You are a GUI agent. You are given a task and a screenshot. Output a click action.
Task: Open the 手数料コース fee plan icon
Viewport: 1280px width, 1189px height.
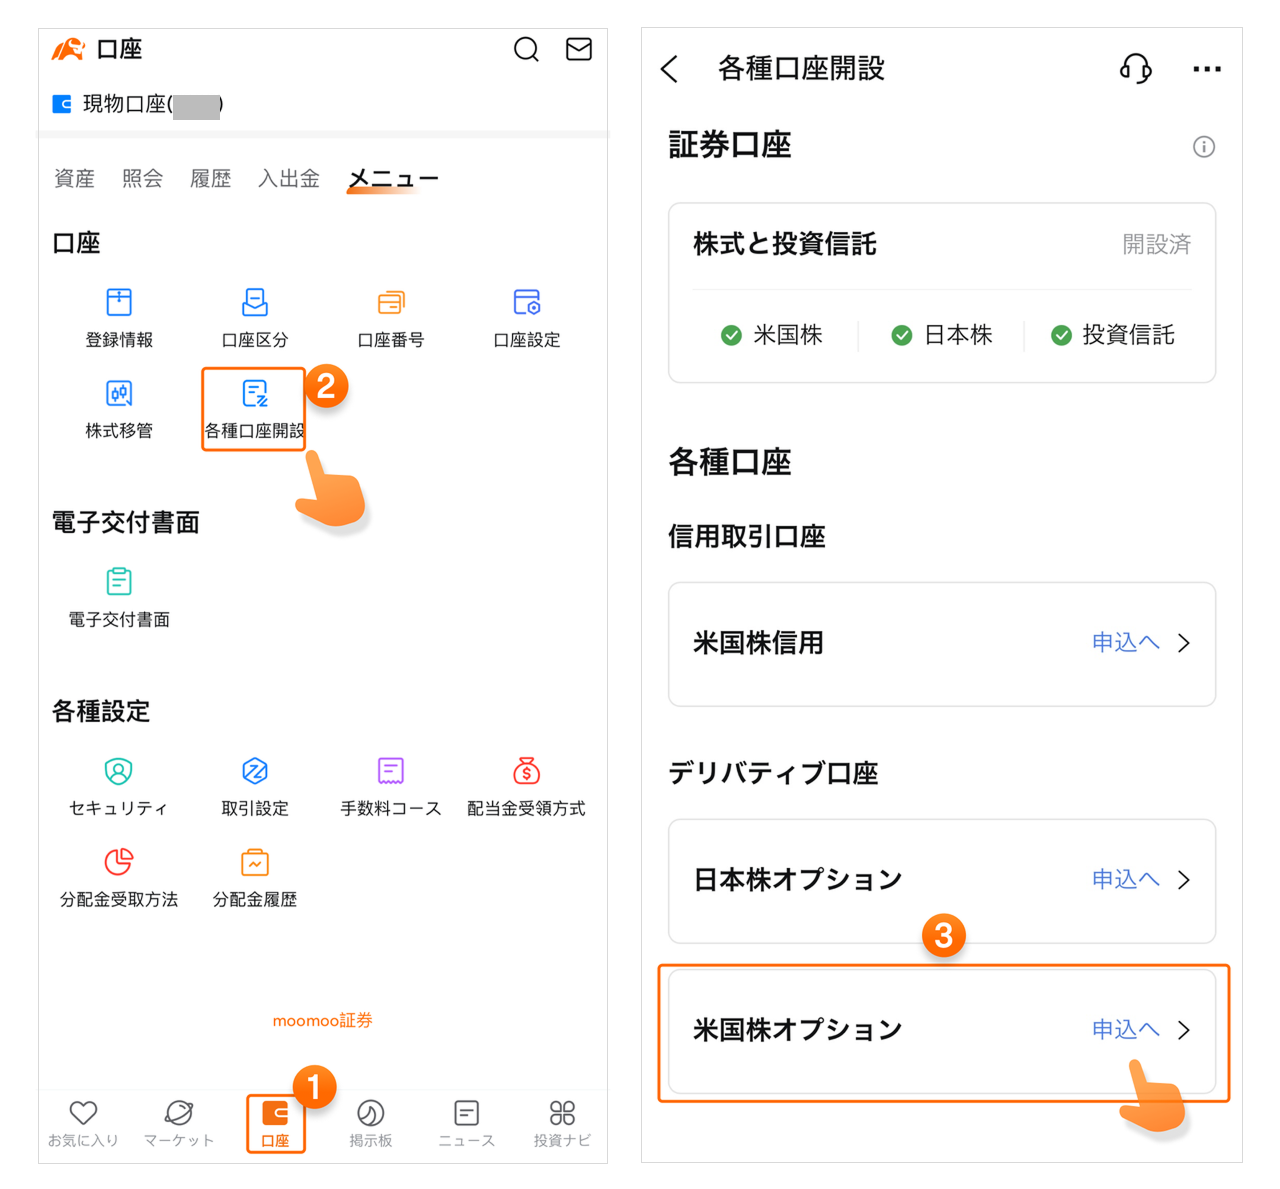390,785
